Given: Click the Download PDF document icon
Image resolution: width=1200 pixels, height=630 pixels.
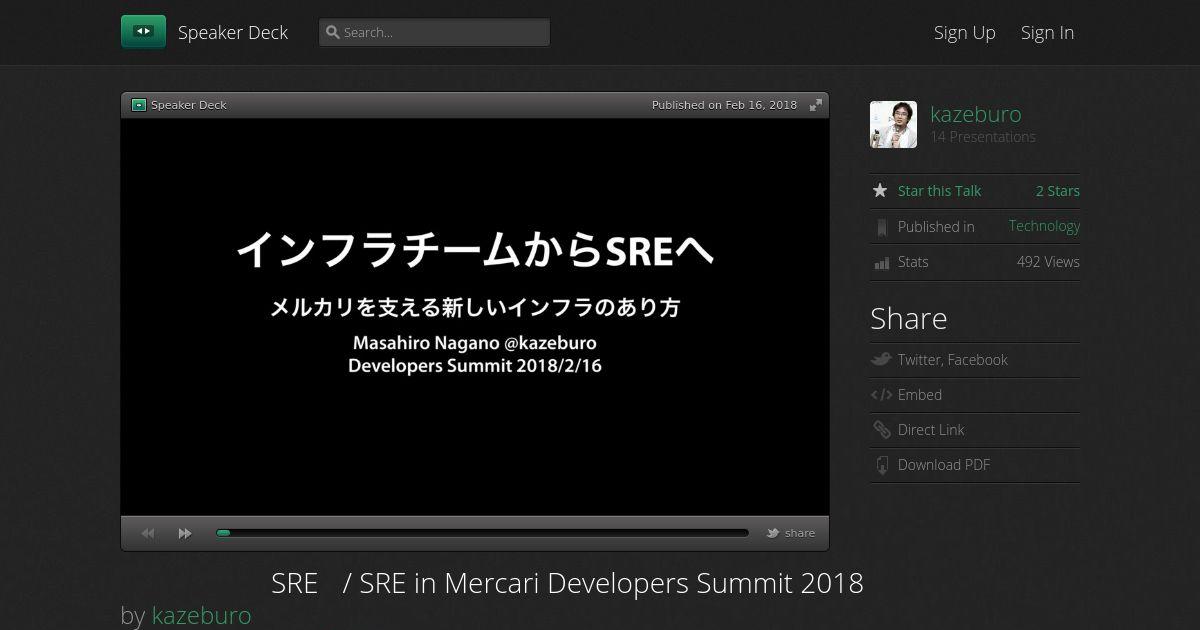Looking at the screenshot, I should click(881, 465).
